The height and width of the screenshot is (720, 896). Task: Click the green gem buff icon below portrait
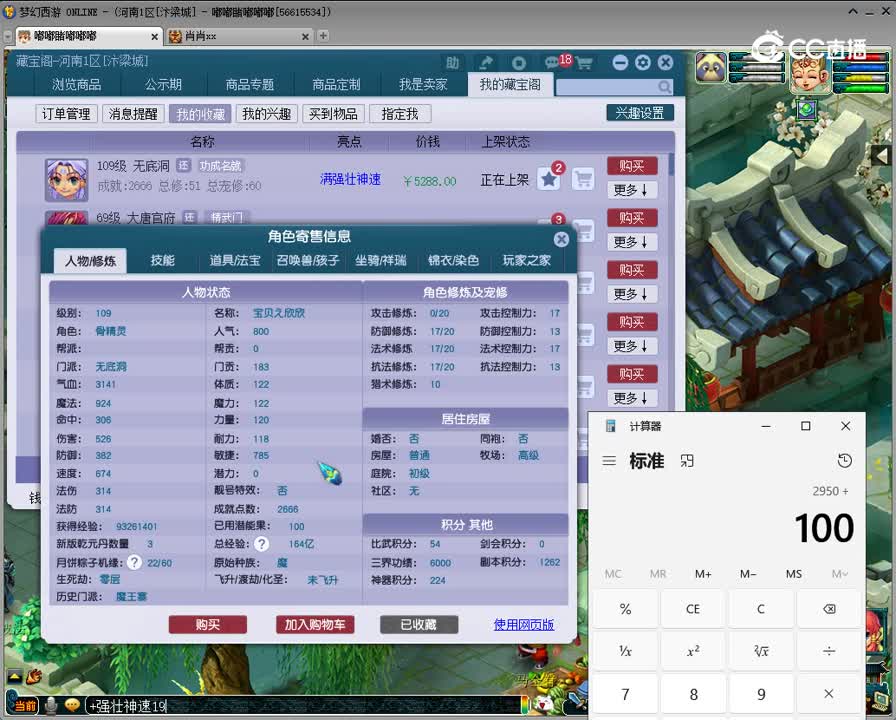pyautogui.click(x=806, y=109)
